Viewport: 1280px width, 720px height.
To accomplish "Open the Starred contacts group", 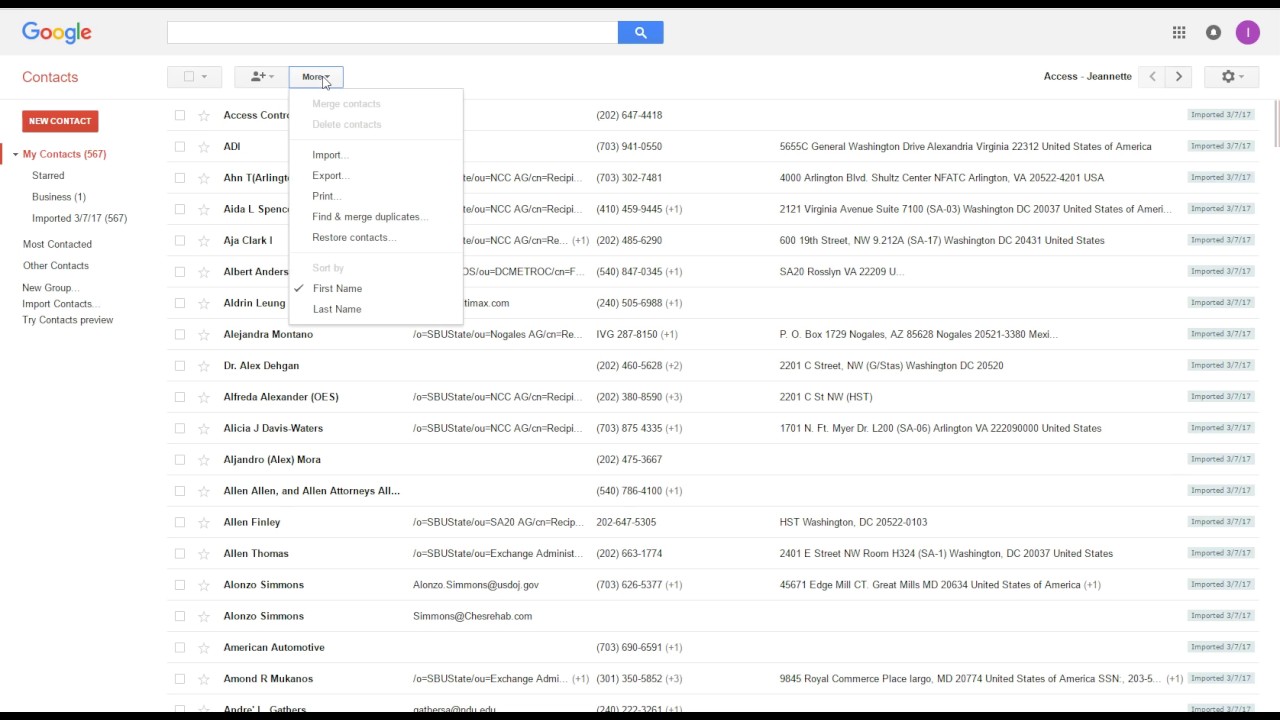I will tap(48, 176).
